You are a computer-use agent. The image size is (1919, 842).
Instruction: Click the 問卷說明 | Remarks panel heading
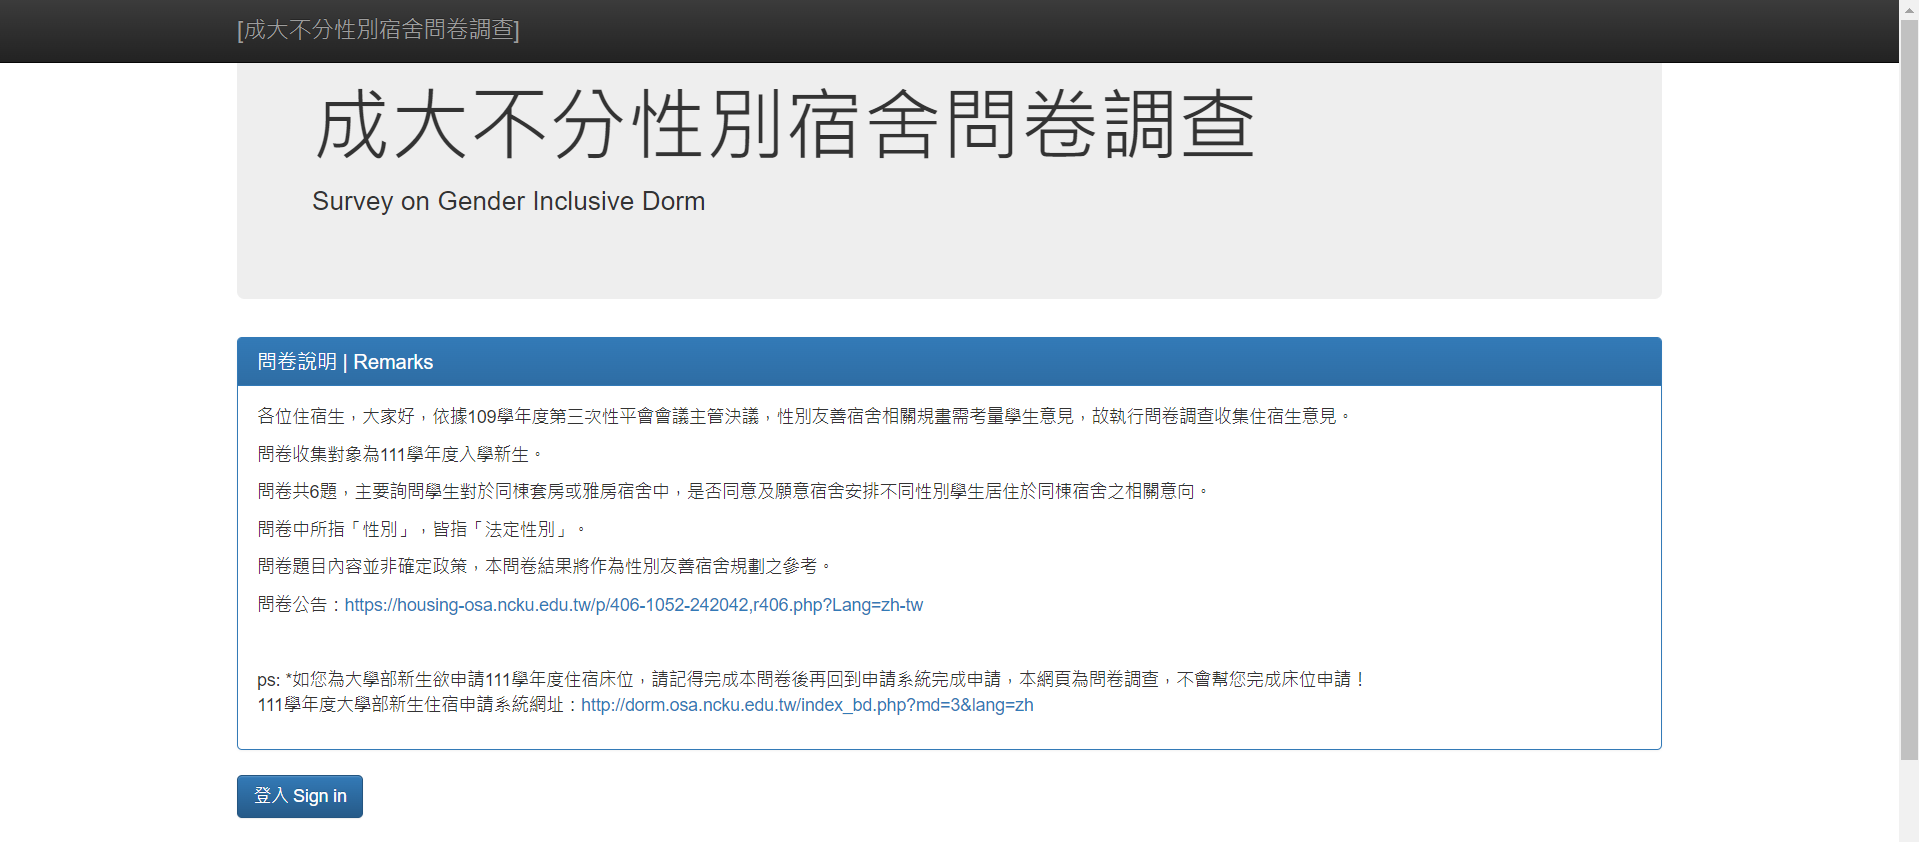(x=949, y=362)
